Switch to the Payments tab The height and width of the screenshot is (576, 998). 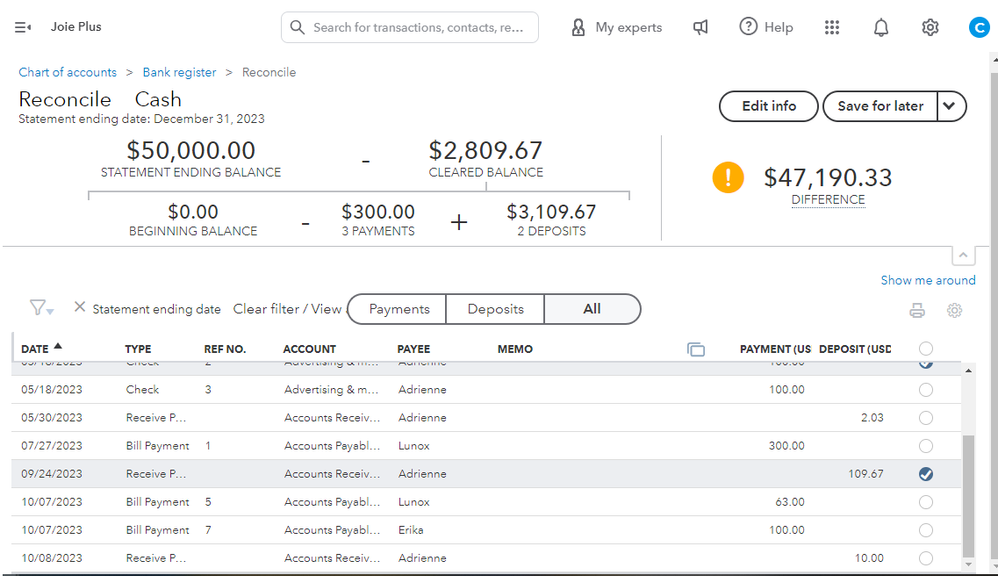coord(399,309)
